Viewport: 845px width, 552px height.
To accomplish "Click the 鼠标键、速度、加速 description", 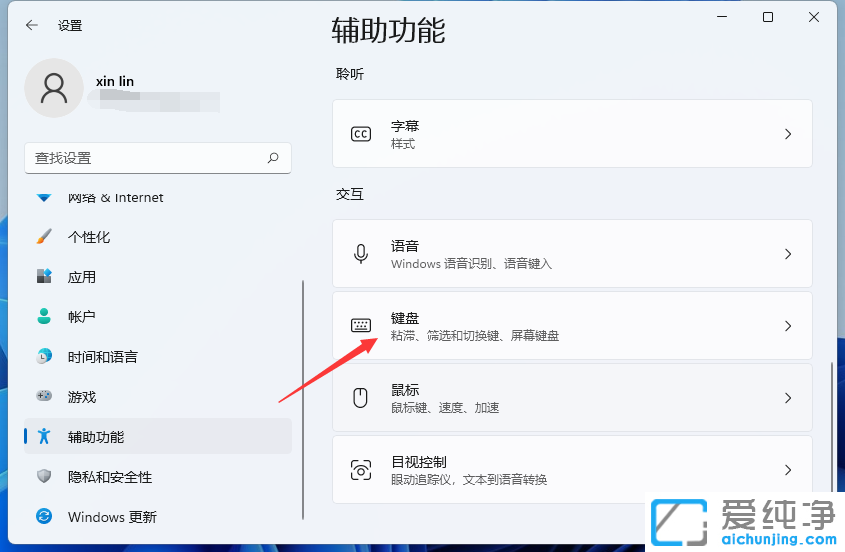I will pyautogui.click(x=445, y=408).
